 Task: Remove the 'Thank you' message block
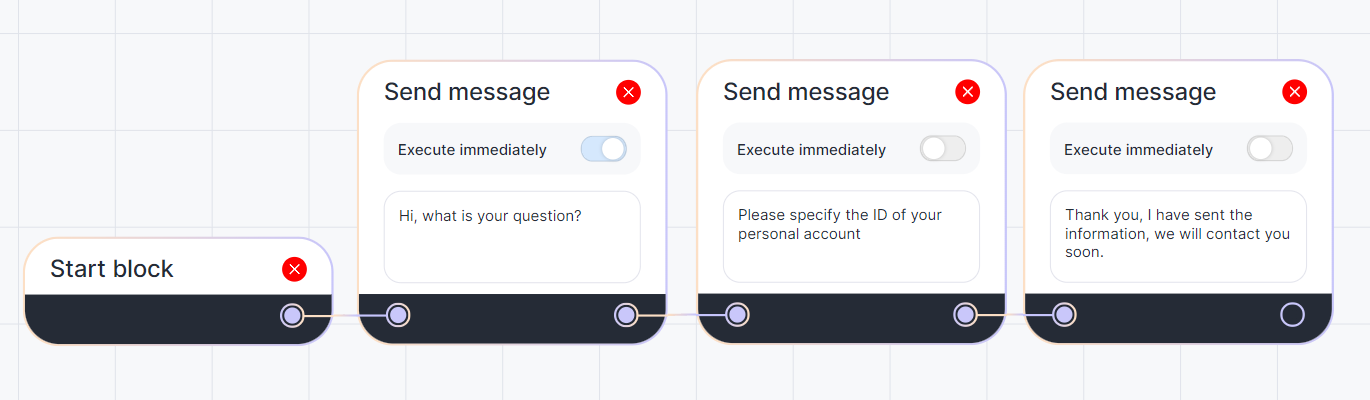pos(1294,92)
